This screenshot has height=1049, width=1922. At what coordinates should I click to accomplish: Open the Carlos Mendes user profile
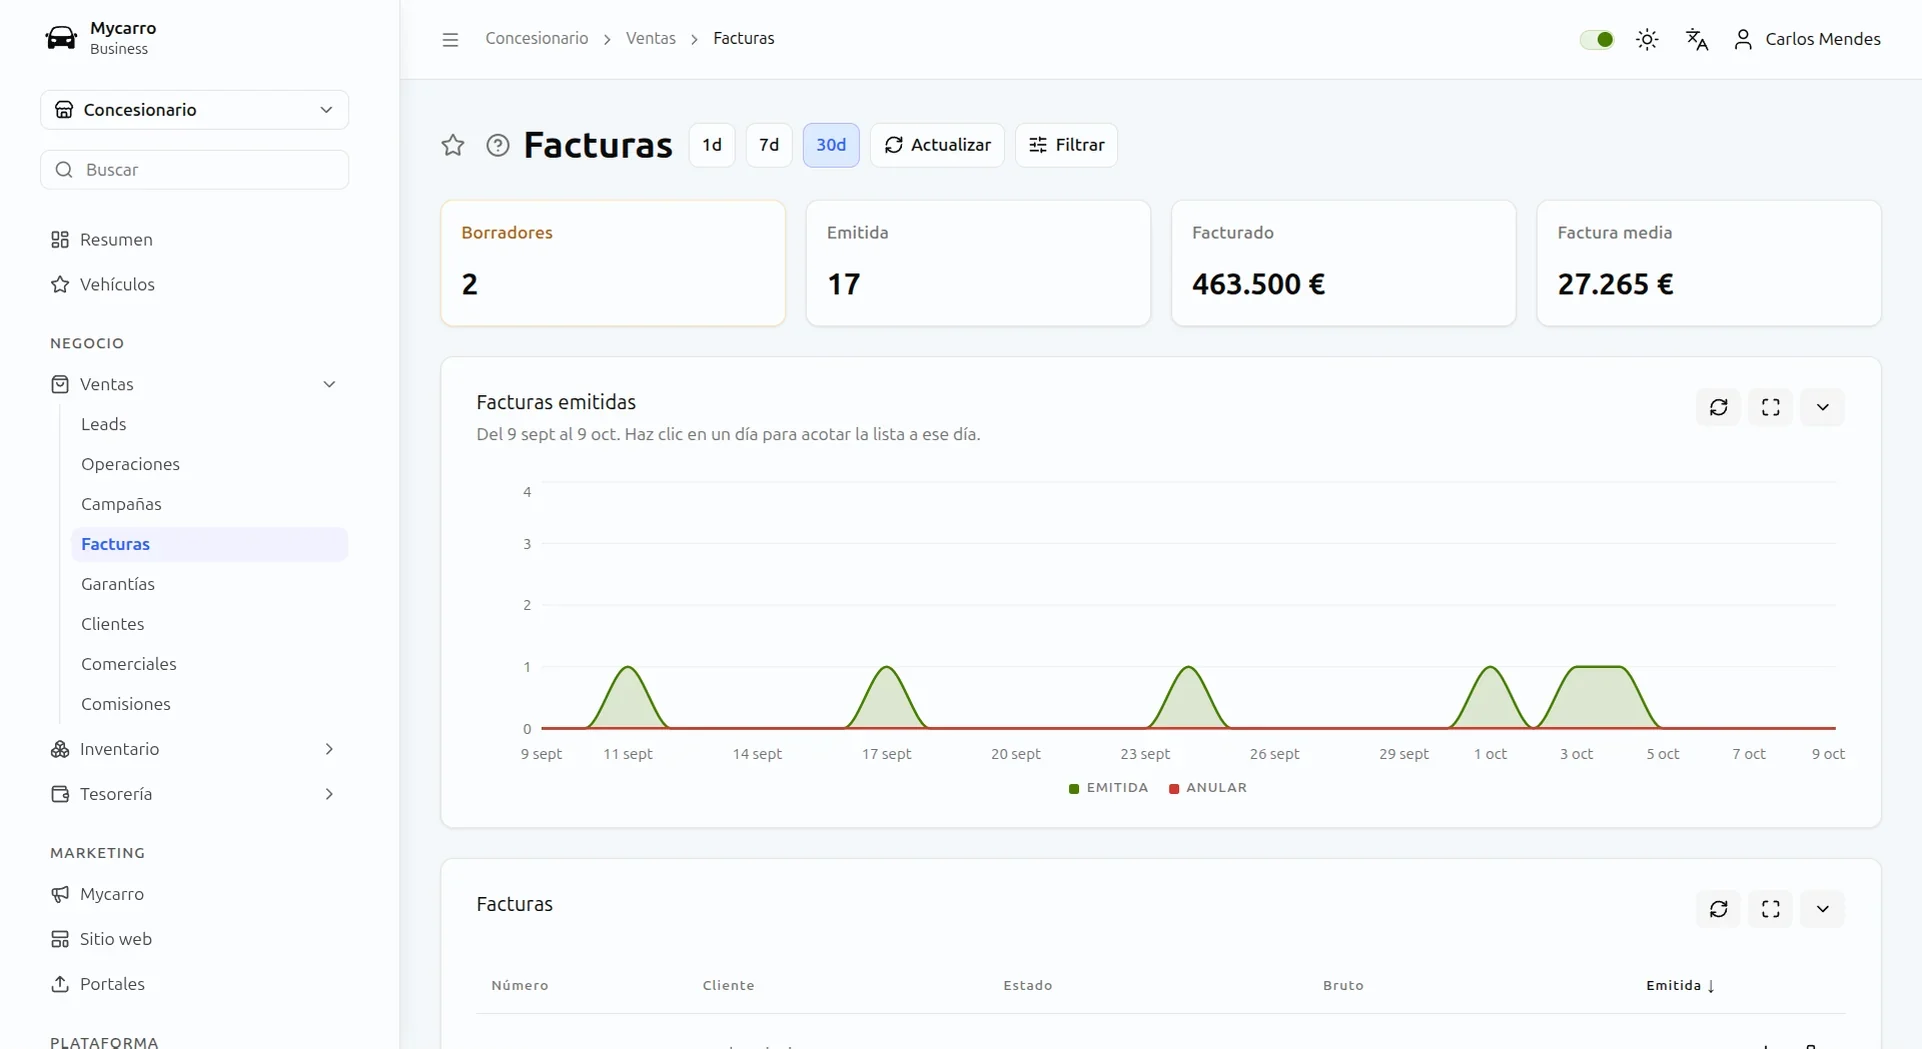(x=1807, y=39)
